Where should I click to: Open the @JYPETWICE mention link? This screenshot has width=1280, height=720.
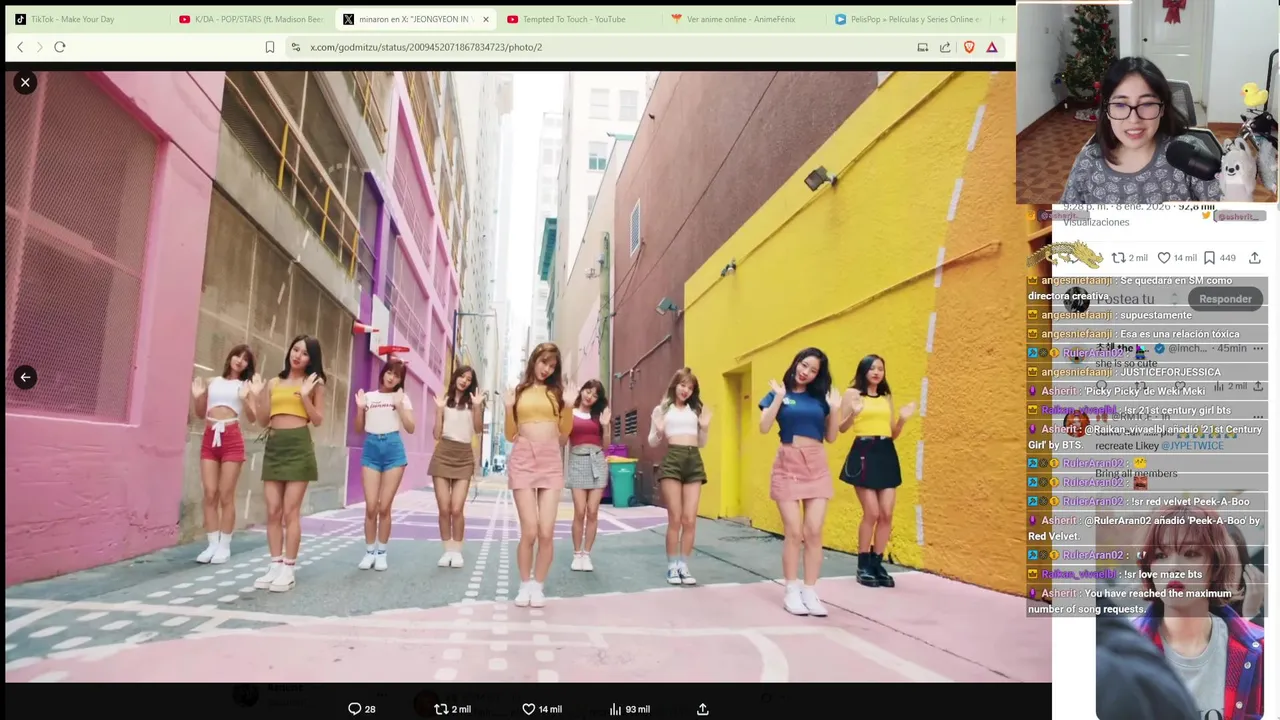(x=1190, y=446)
